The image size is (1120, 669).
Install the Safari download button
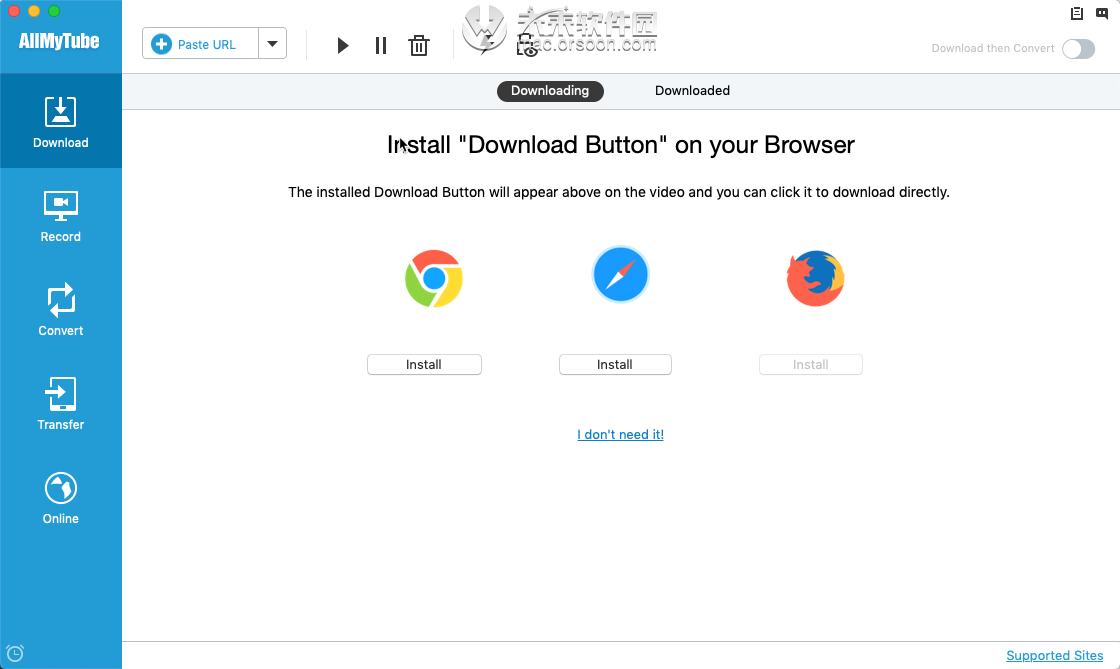[x=615, y=364]
